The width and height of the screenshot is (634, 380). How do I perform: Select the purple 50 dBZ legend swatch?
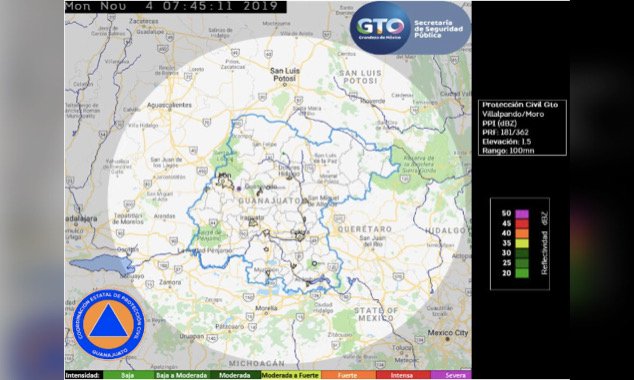(x=522, y=213)
